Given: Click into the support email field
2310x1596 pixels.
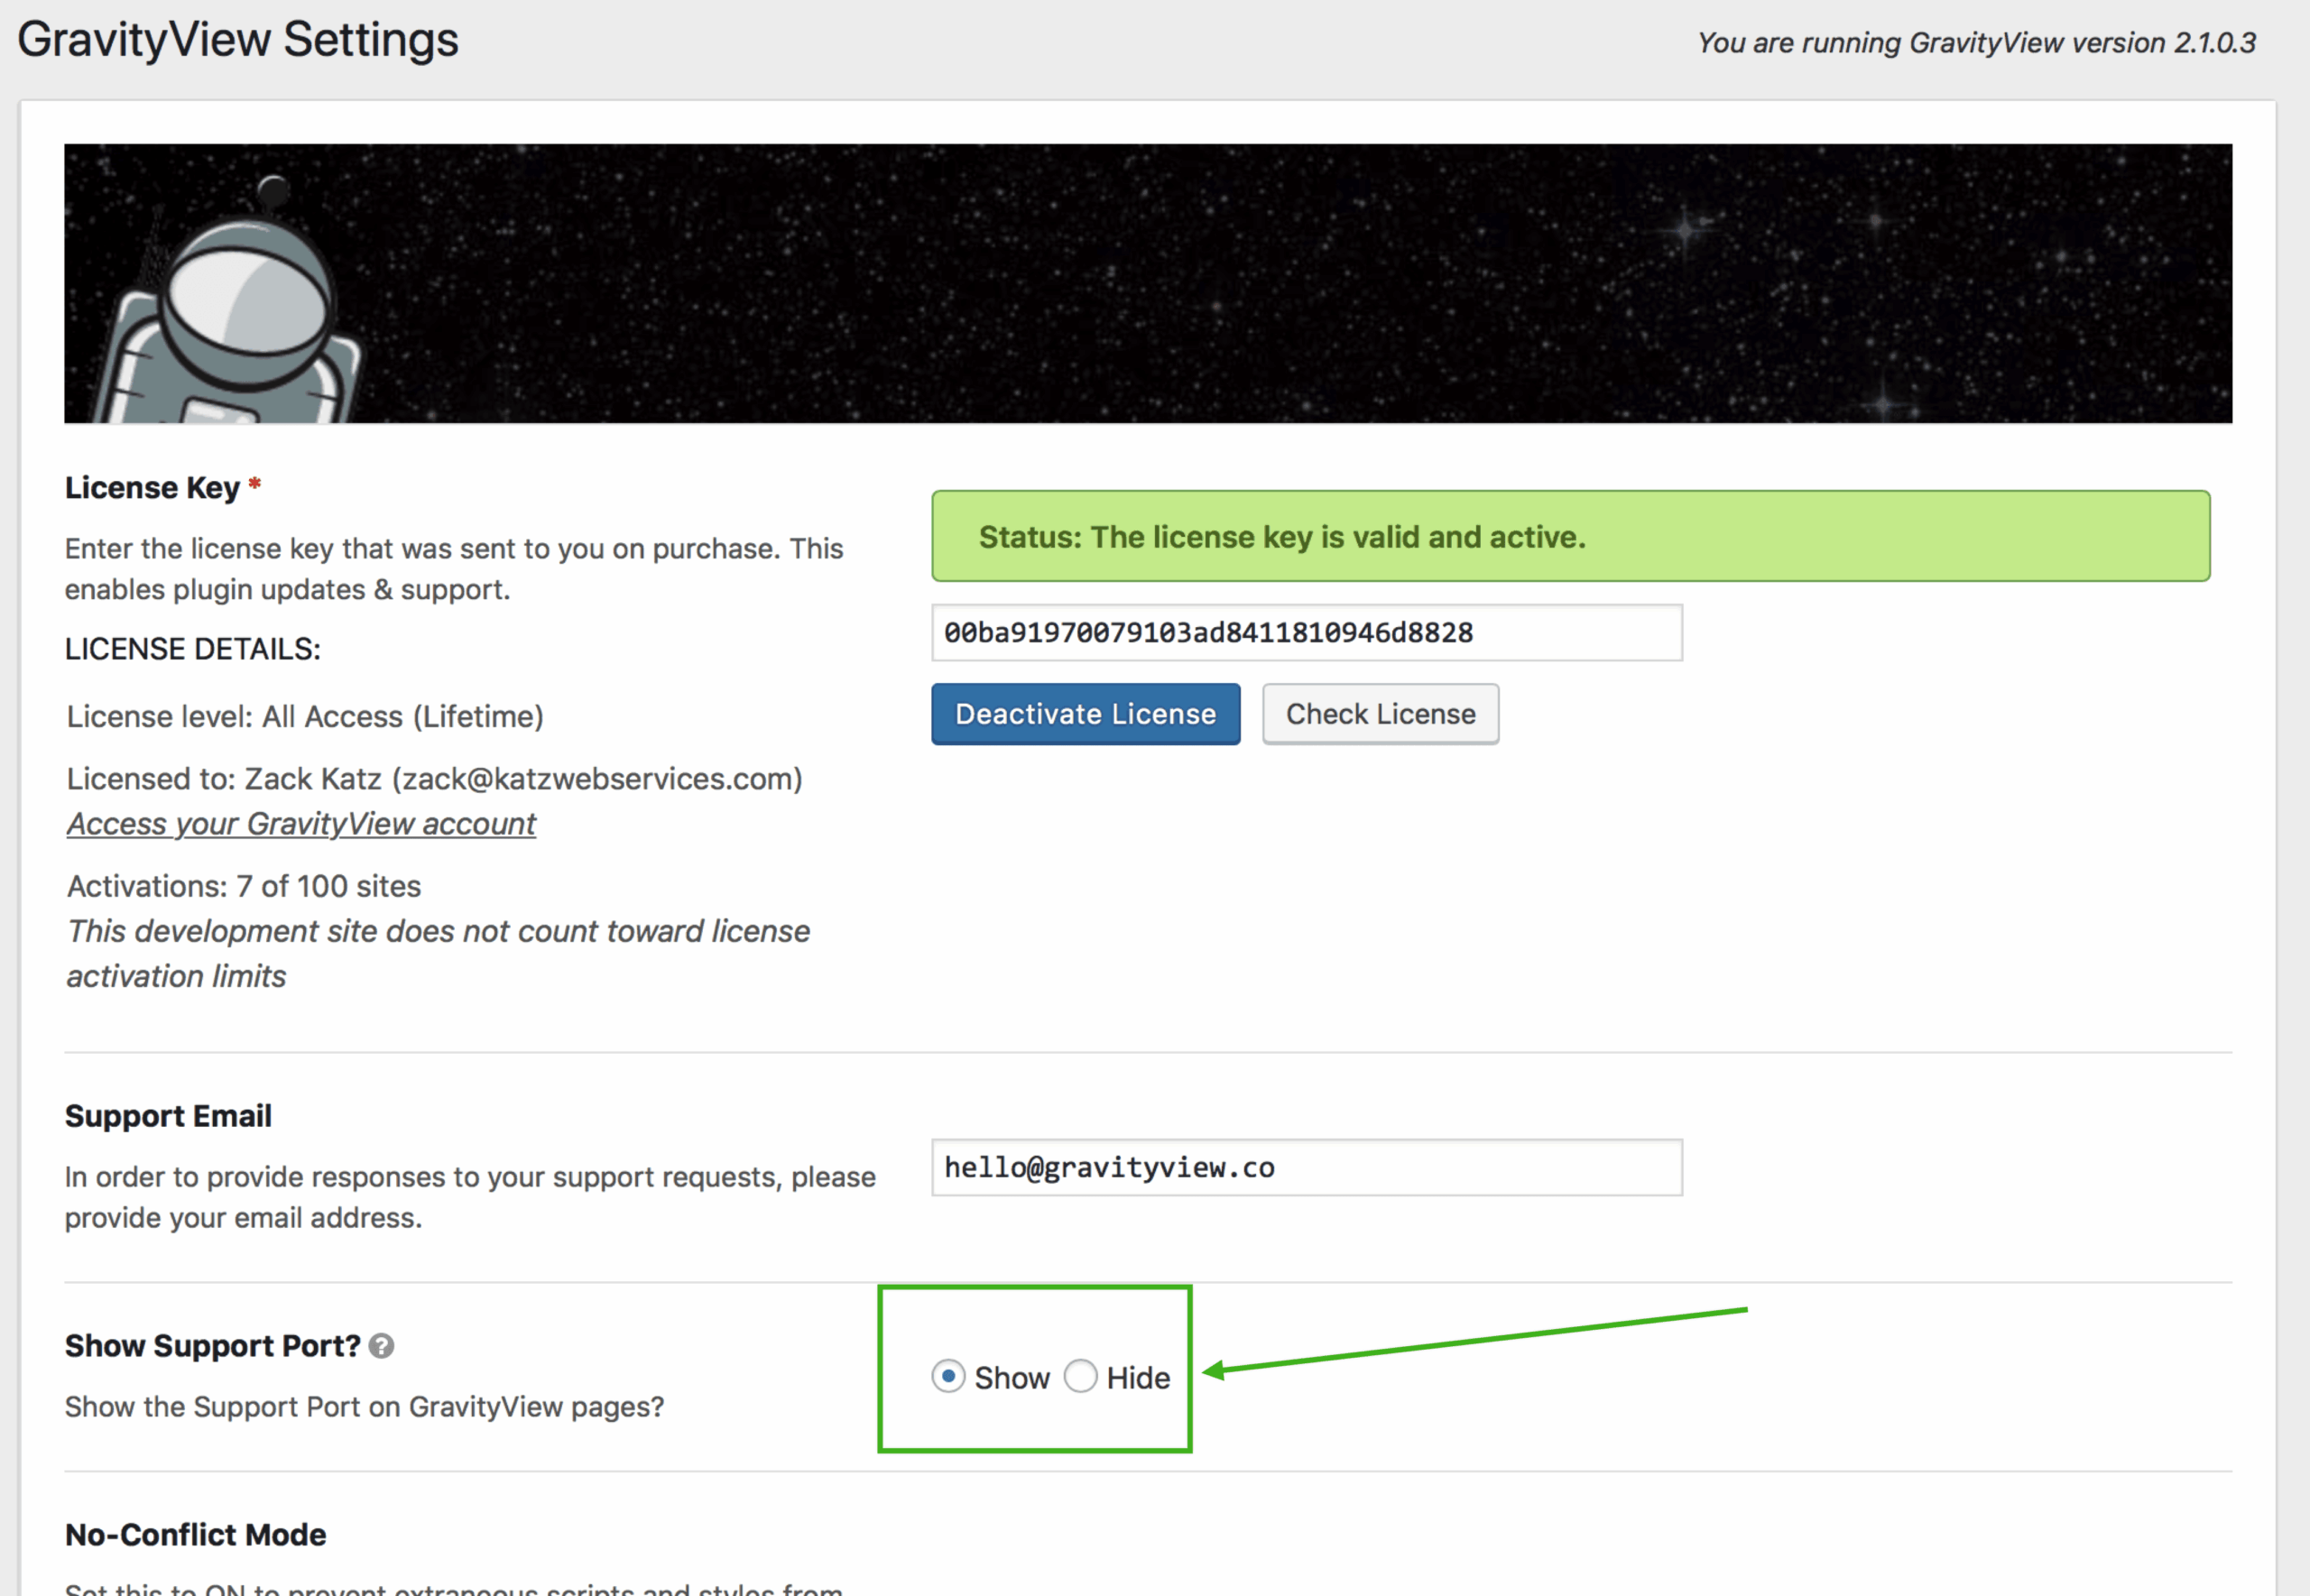Looking at the screenshot, I should tap(1306, 1168).
